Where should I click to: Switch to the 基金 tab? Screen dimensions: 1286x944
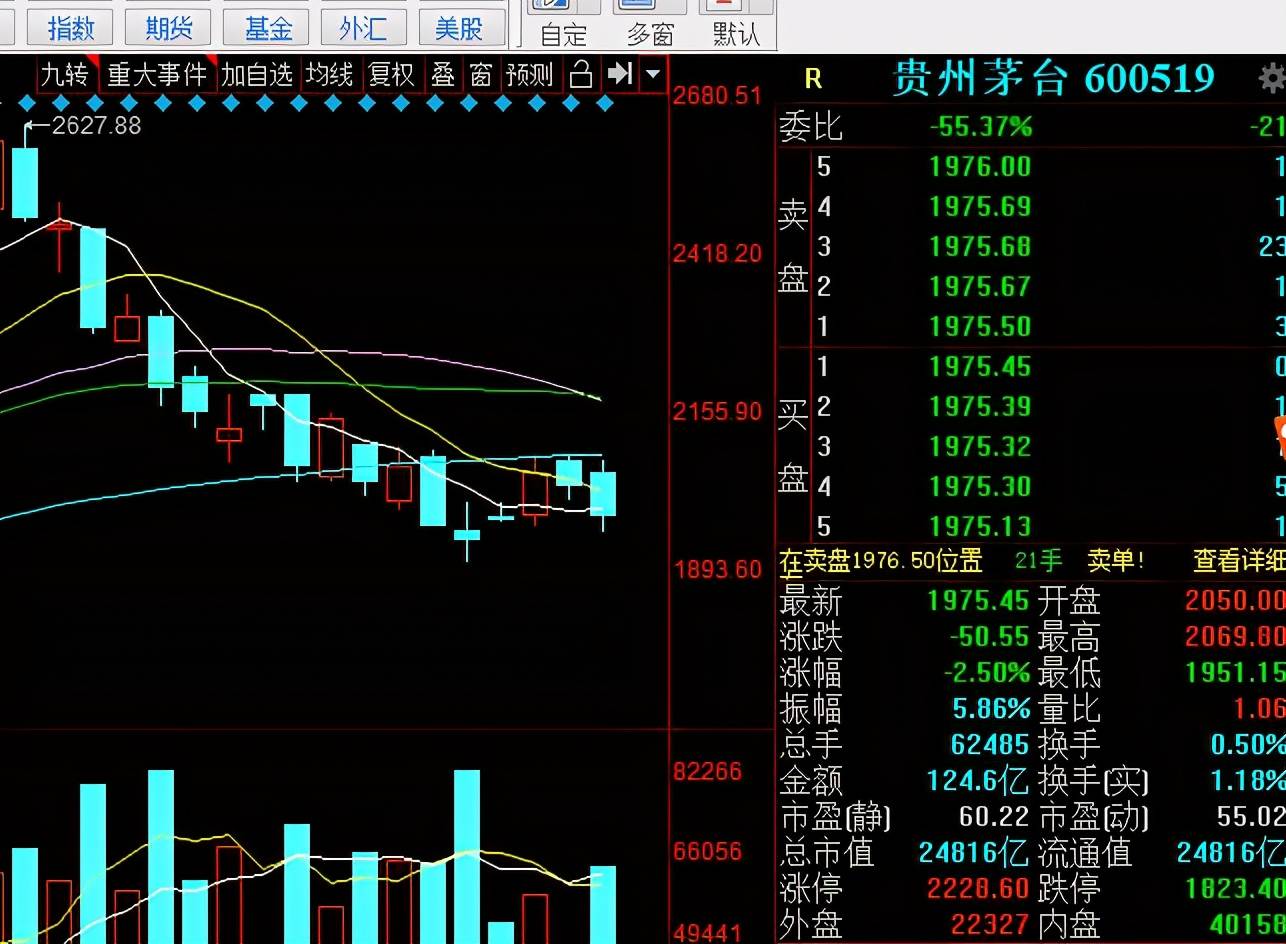pos(266,28)
